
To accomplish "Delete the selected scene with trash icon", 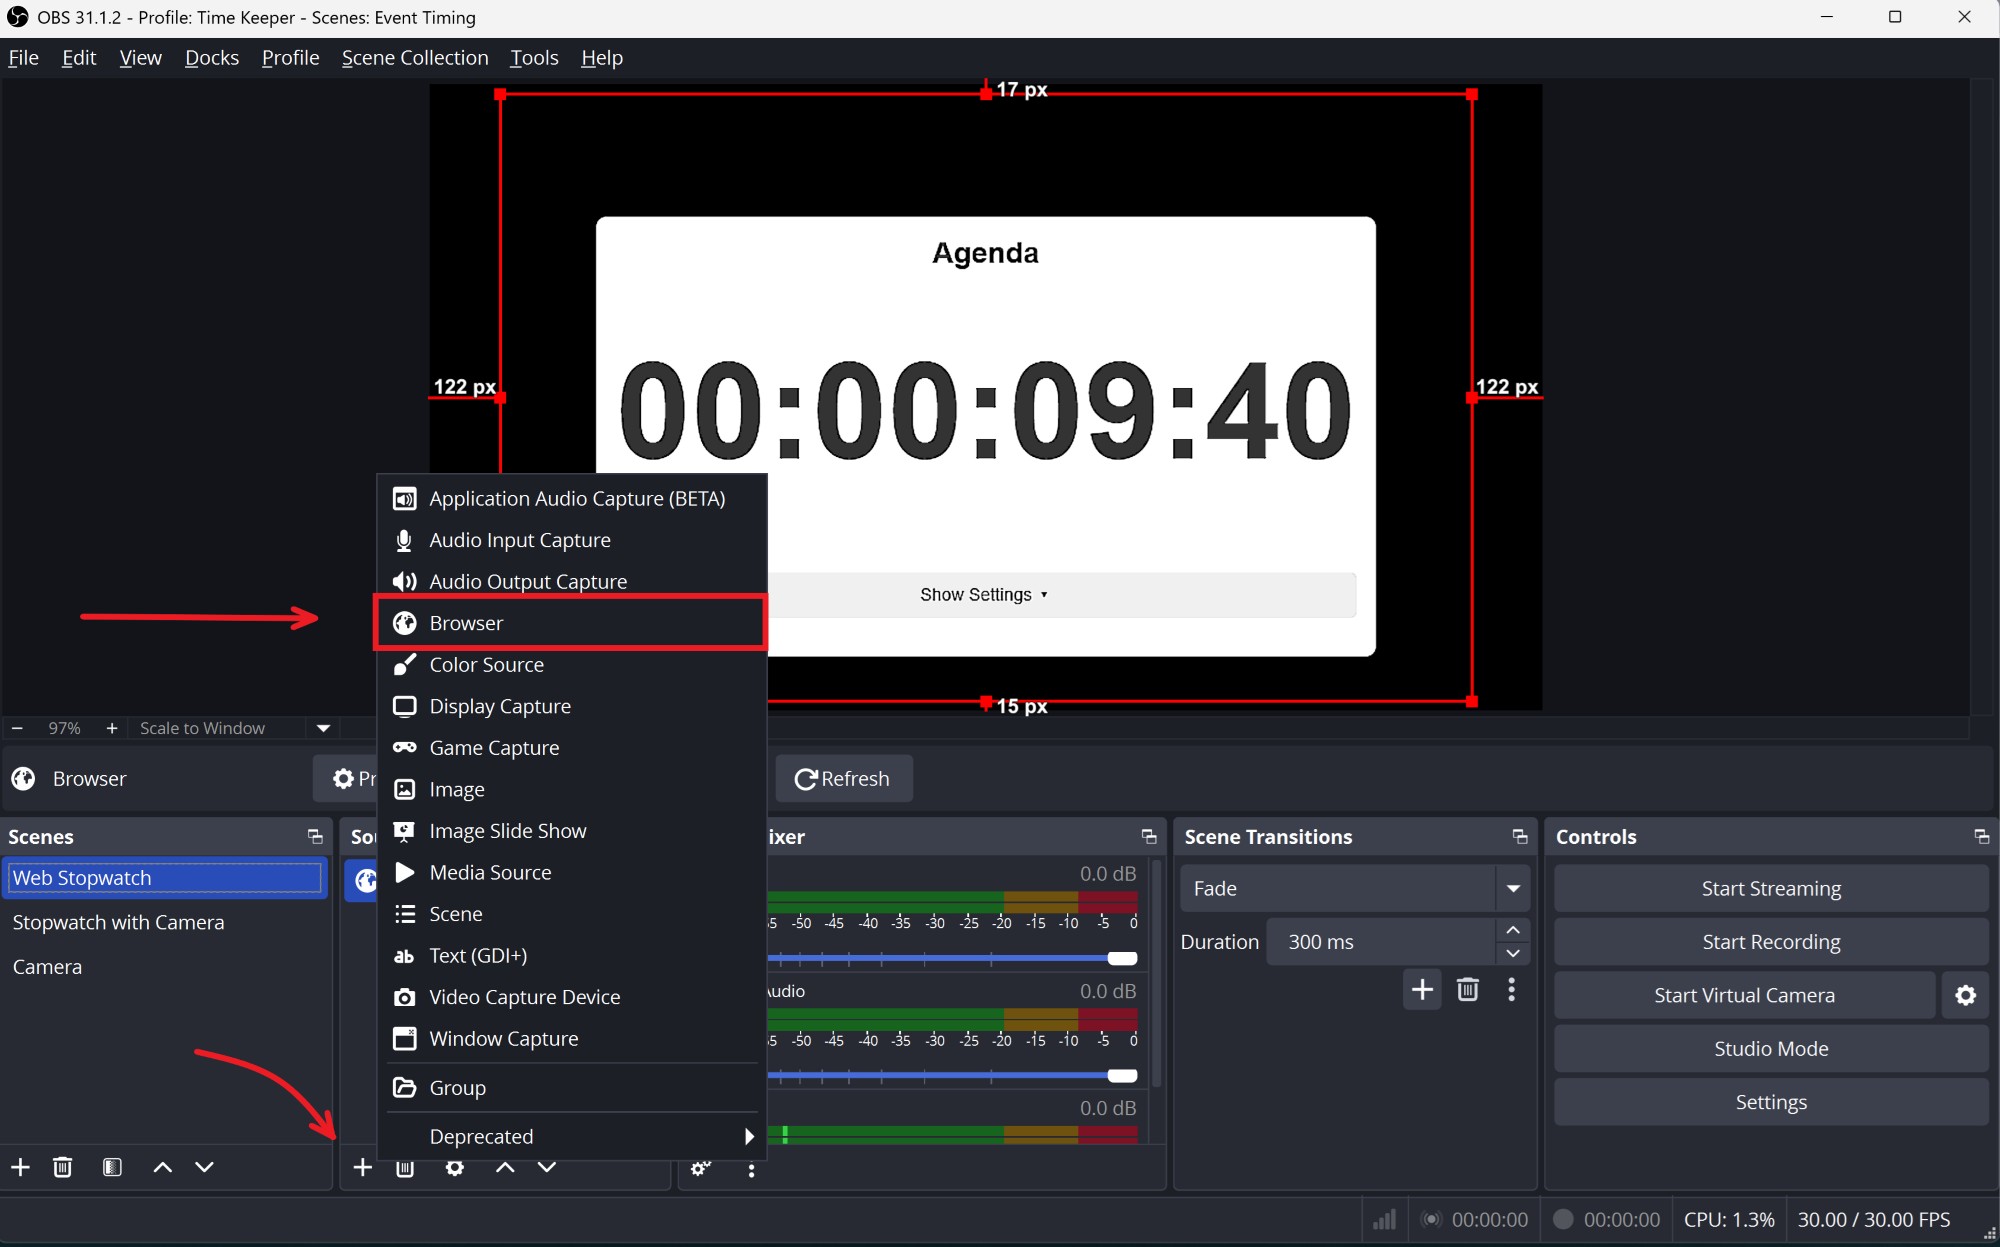I will (62, 1167).
